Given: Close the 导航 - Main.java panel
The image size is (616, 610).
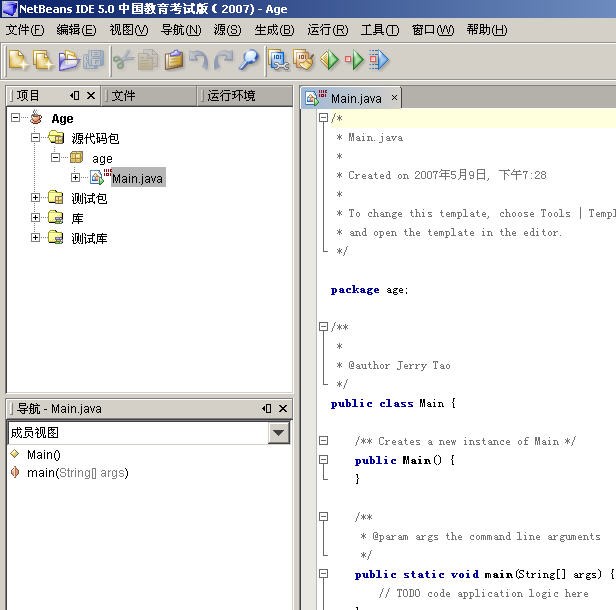Looking at the screenshot, I should [283, 408].
